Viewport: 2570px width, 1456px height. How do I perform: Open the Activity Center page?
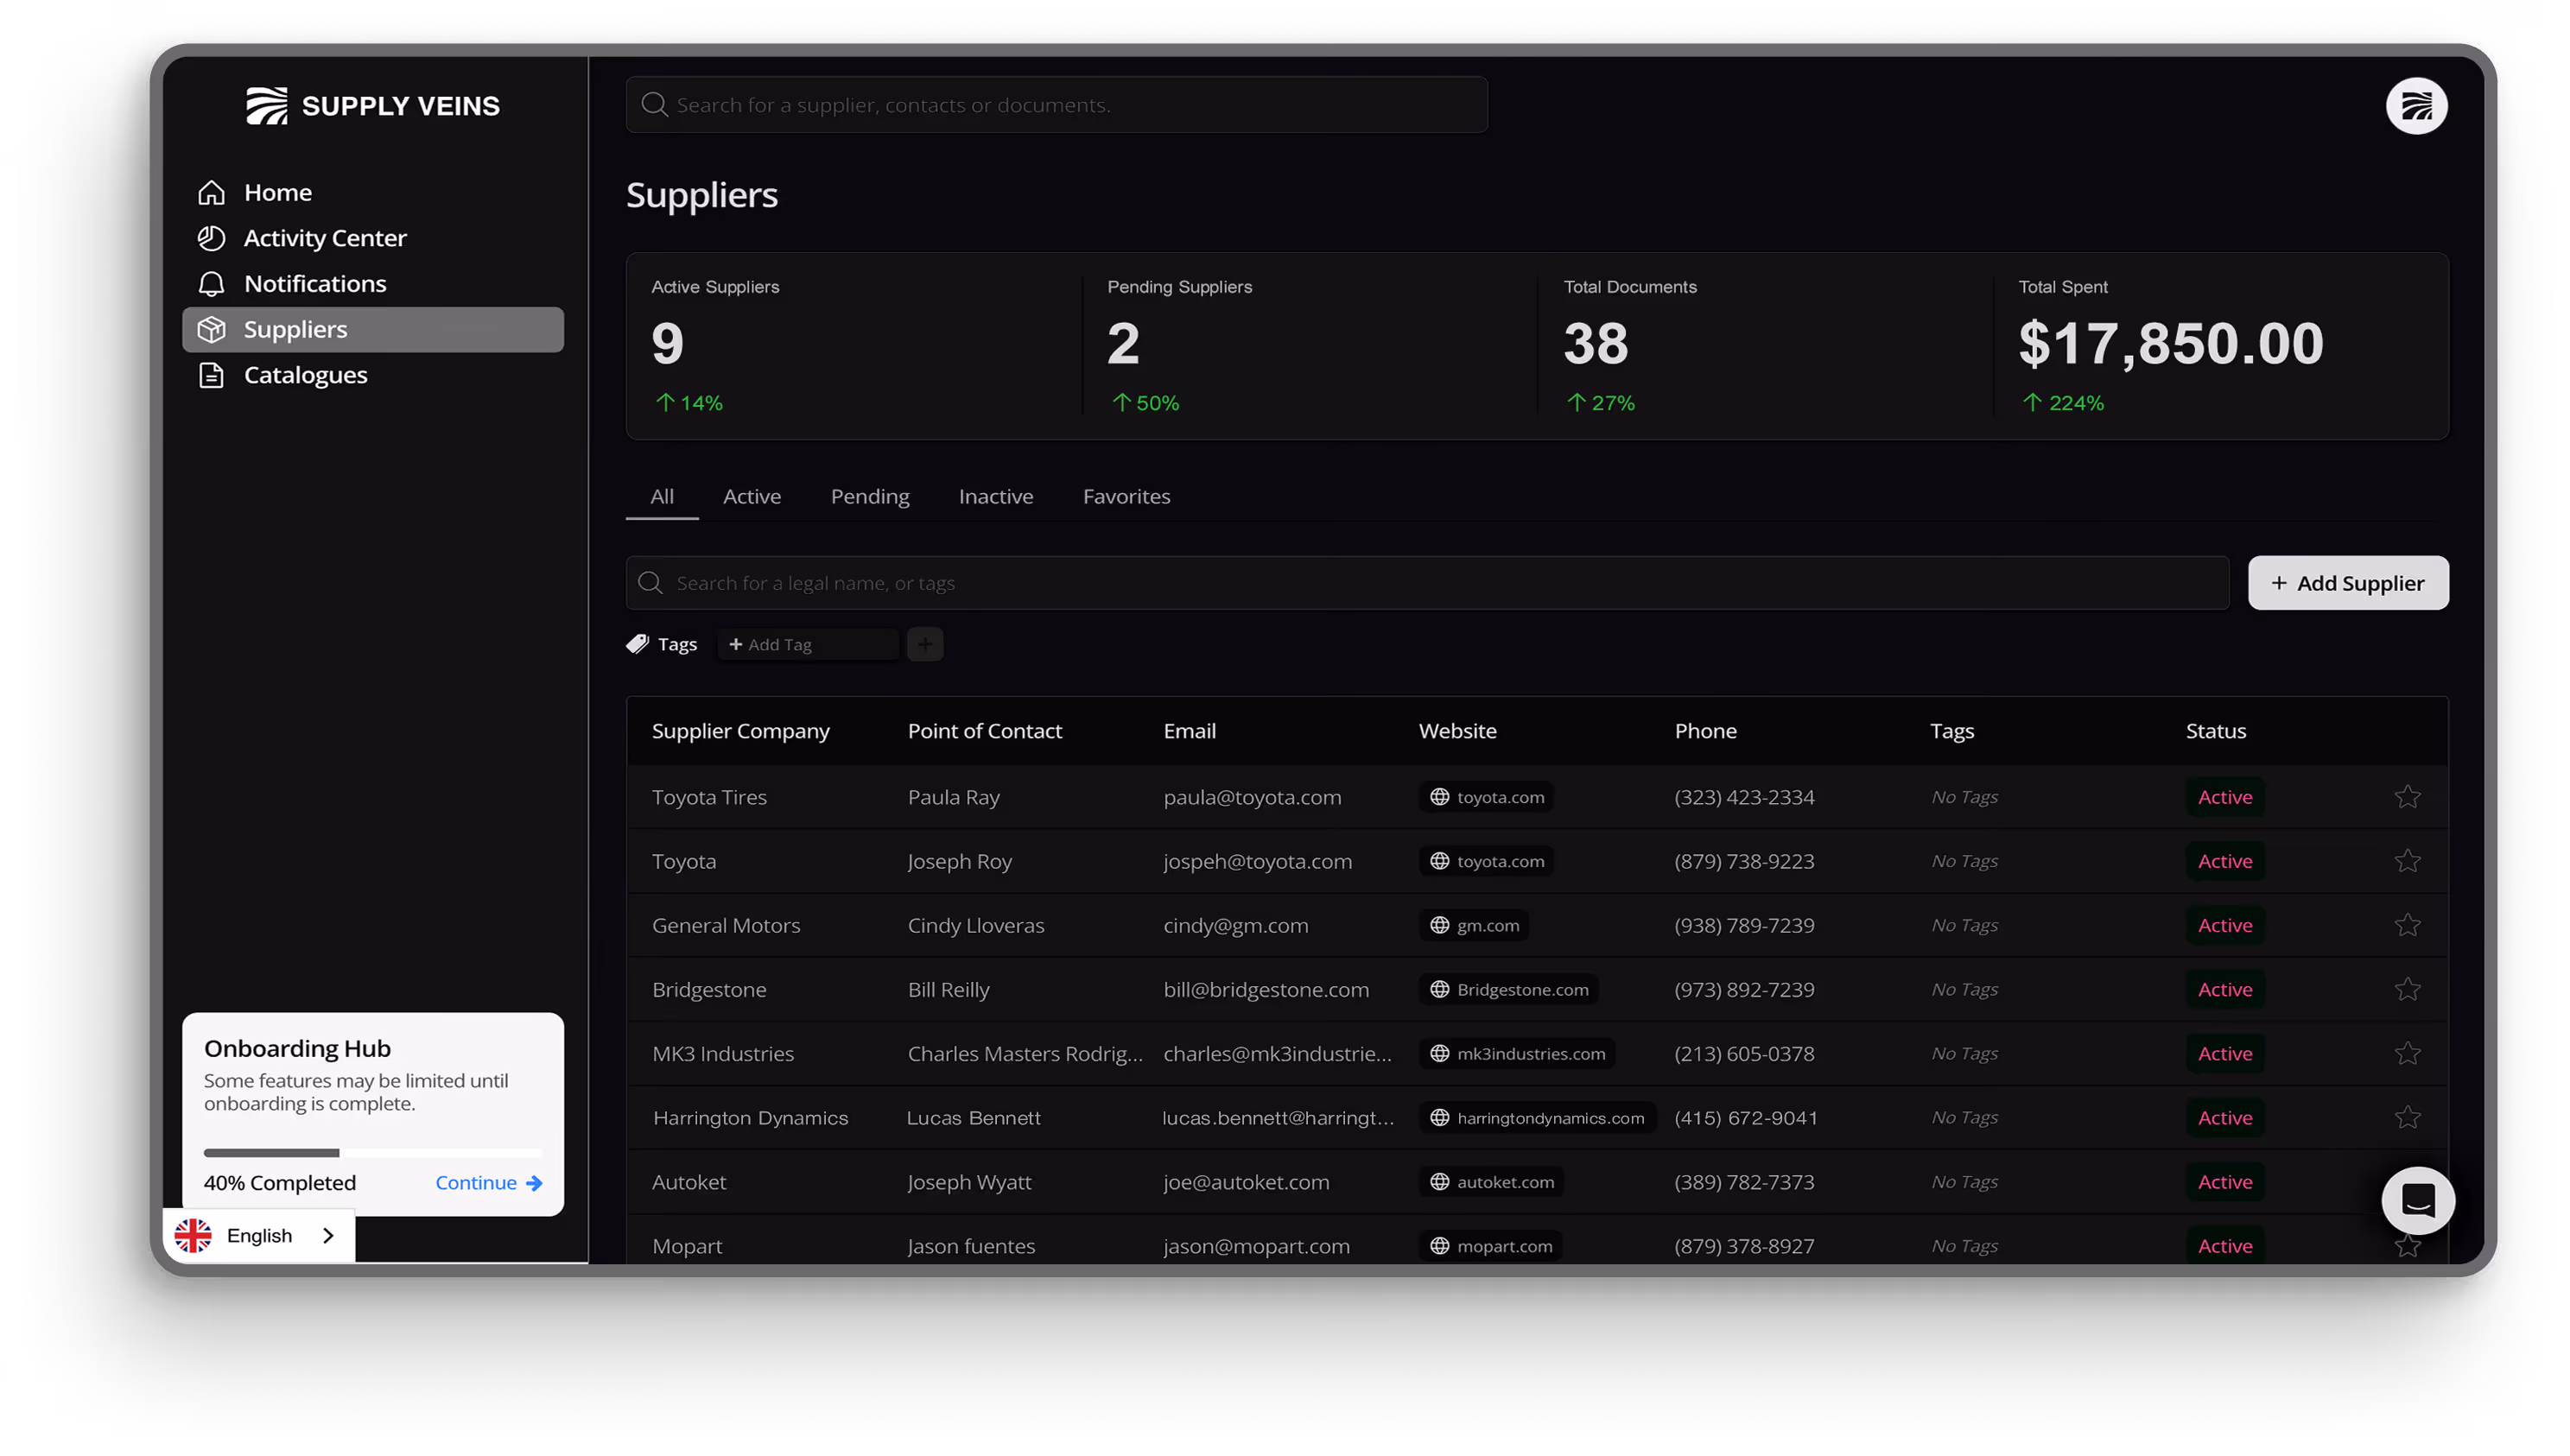tap(324, 238)
